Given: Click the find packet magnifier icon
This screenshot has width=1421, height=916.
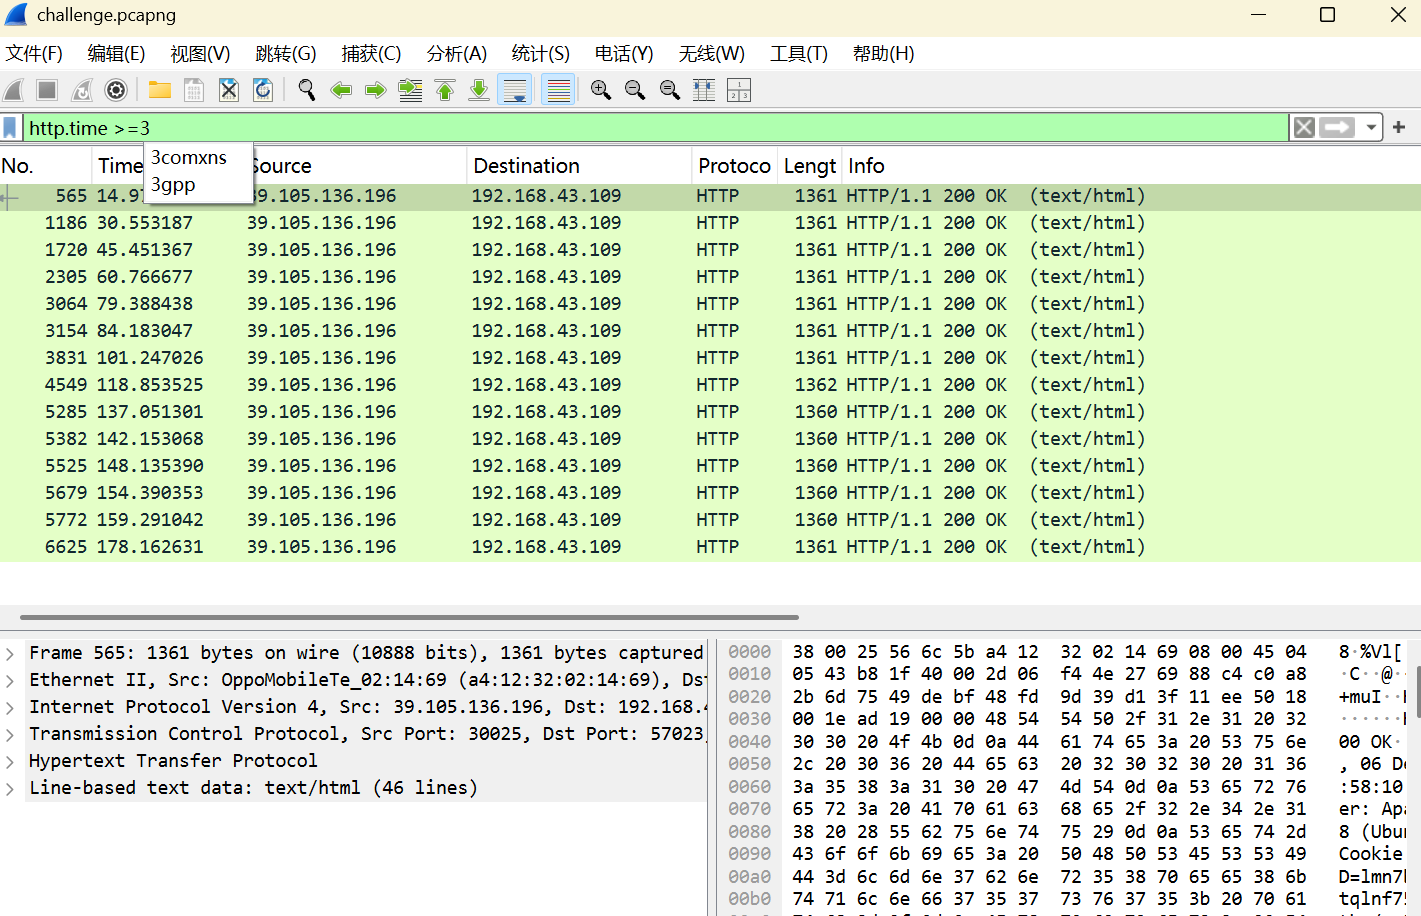Looking at the screenshot, I should tap(306, 90).
